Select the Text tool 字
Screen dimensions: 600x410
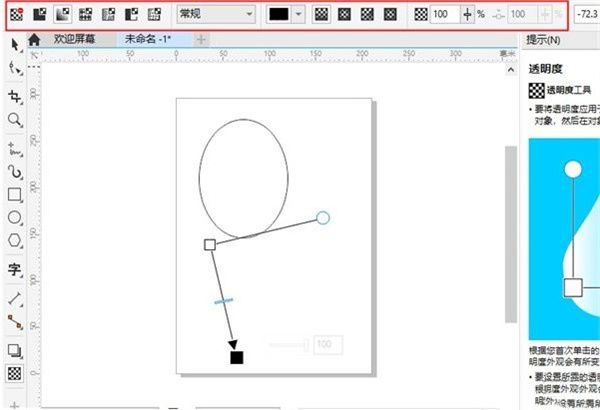point(15,270)
